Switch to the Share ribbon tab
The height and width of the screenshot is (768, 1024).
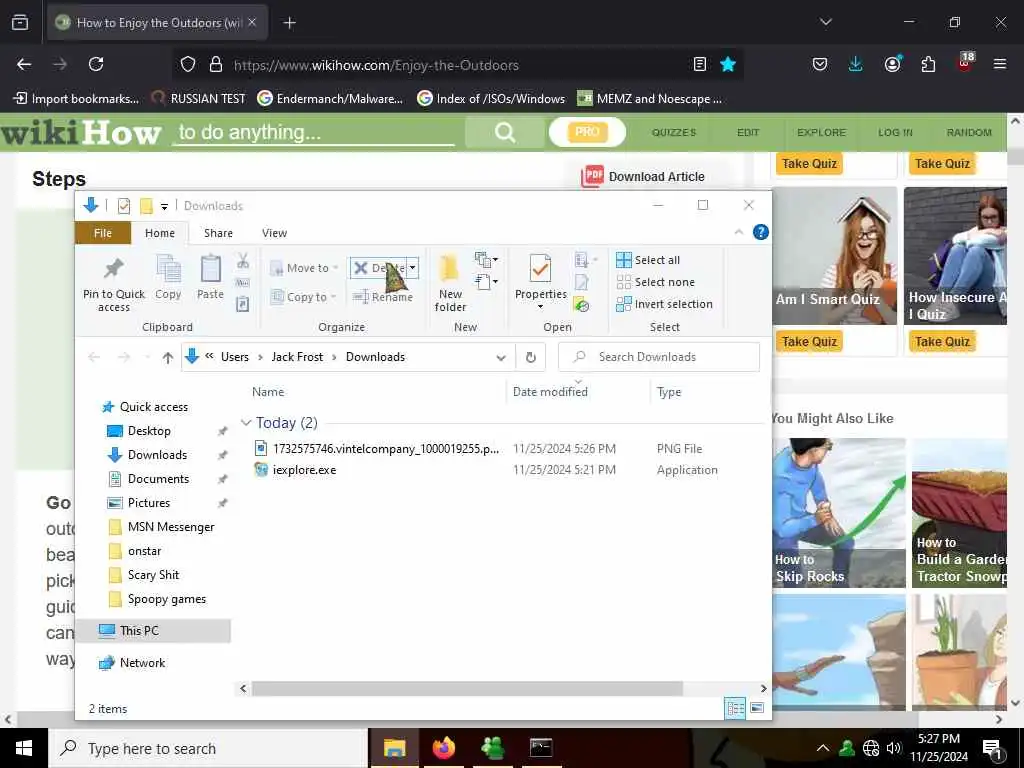pos(218,233)
